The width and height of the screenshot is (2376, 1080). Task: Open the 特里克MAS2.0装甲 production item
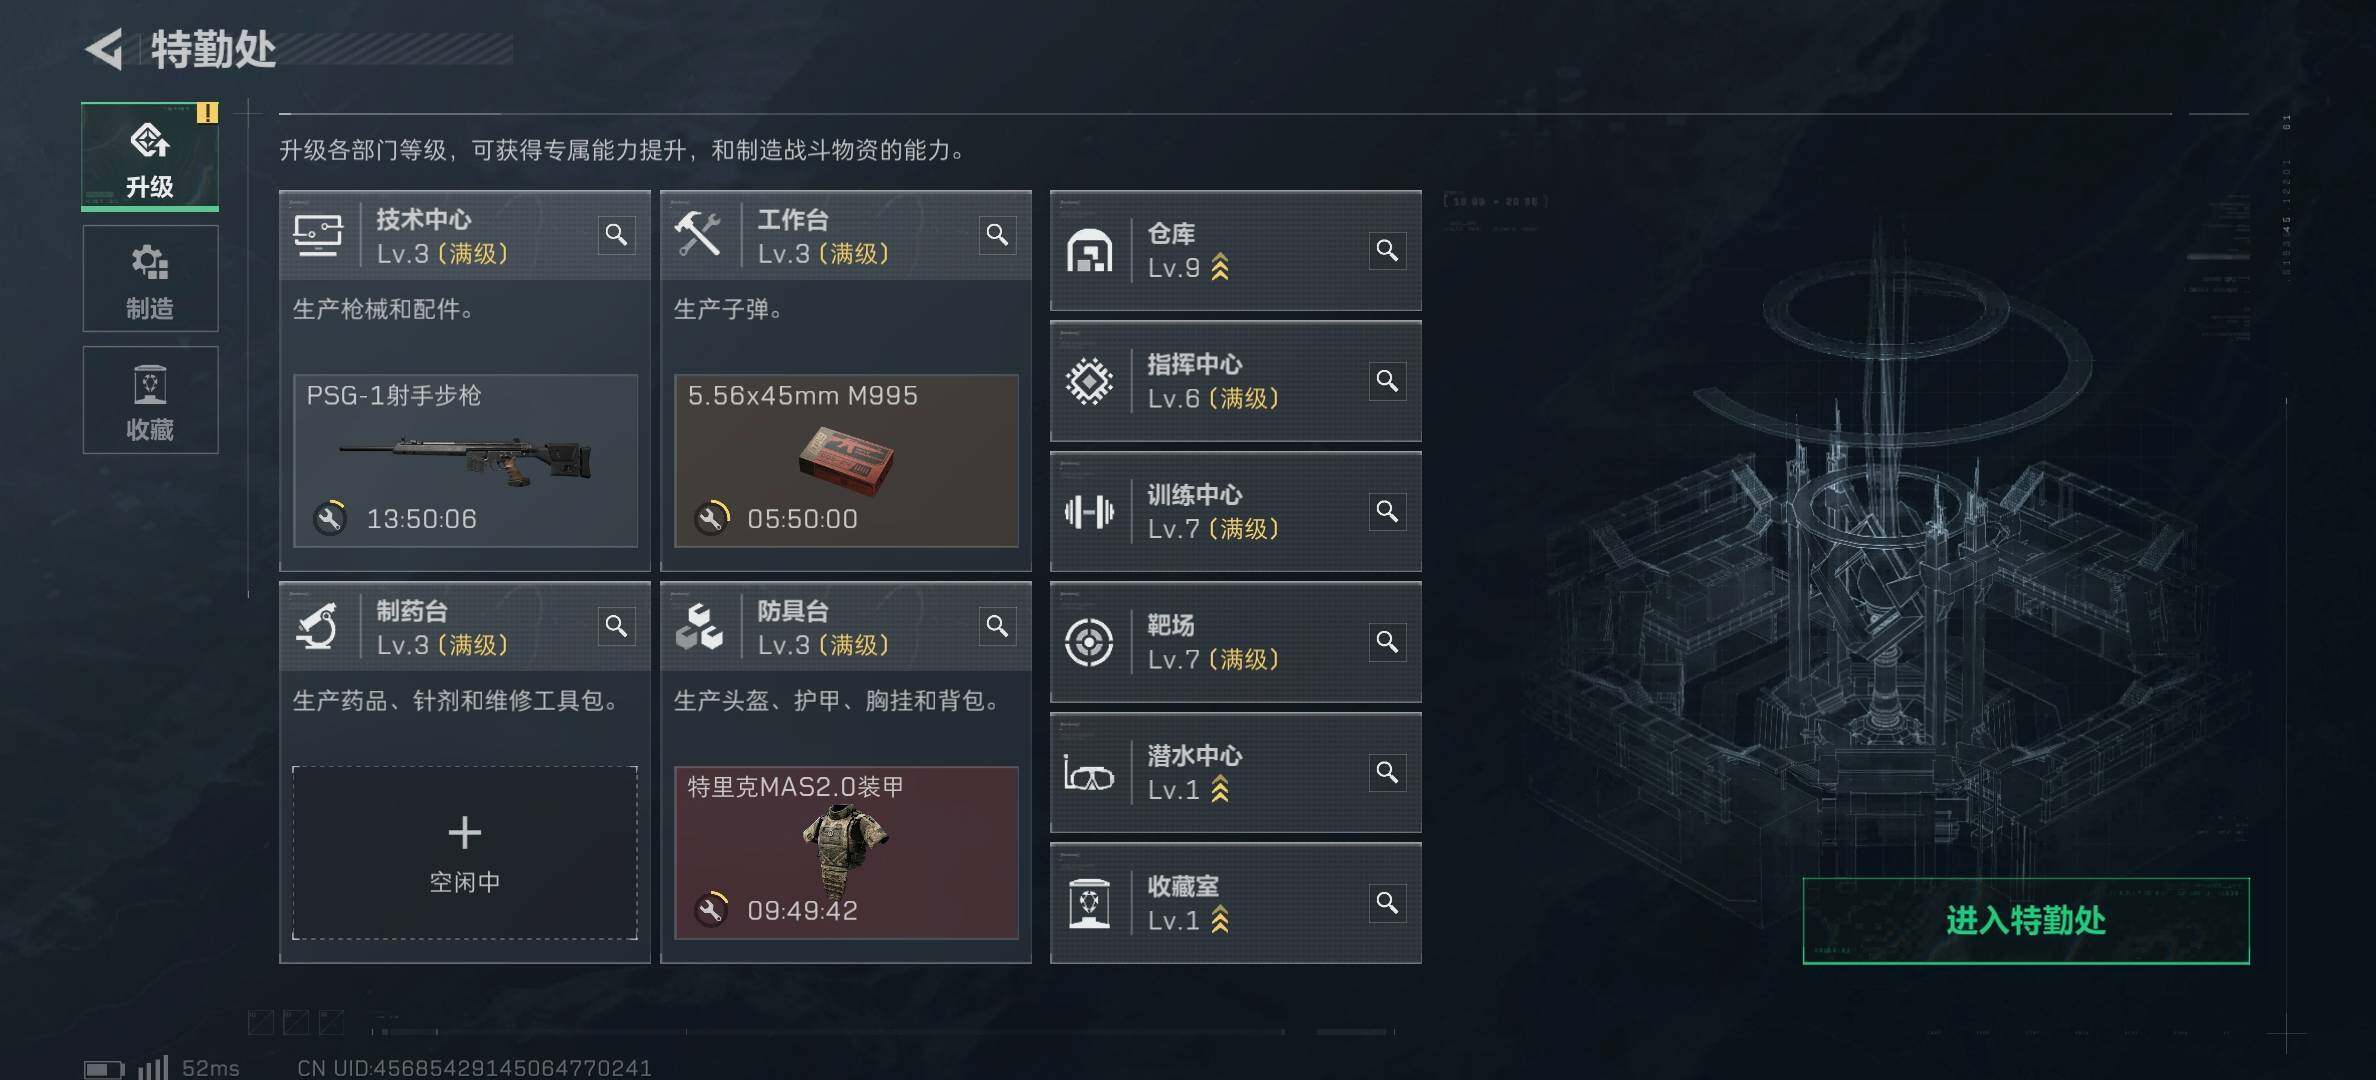point(846,853)
